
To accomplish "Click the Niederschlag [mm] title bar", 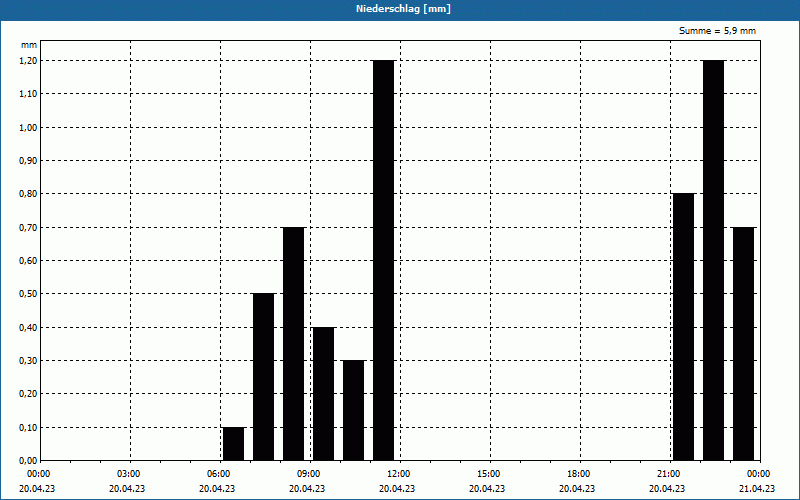I will (x=400, y=9).
